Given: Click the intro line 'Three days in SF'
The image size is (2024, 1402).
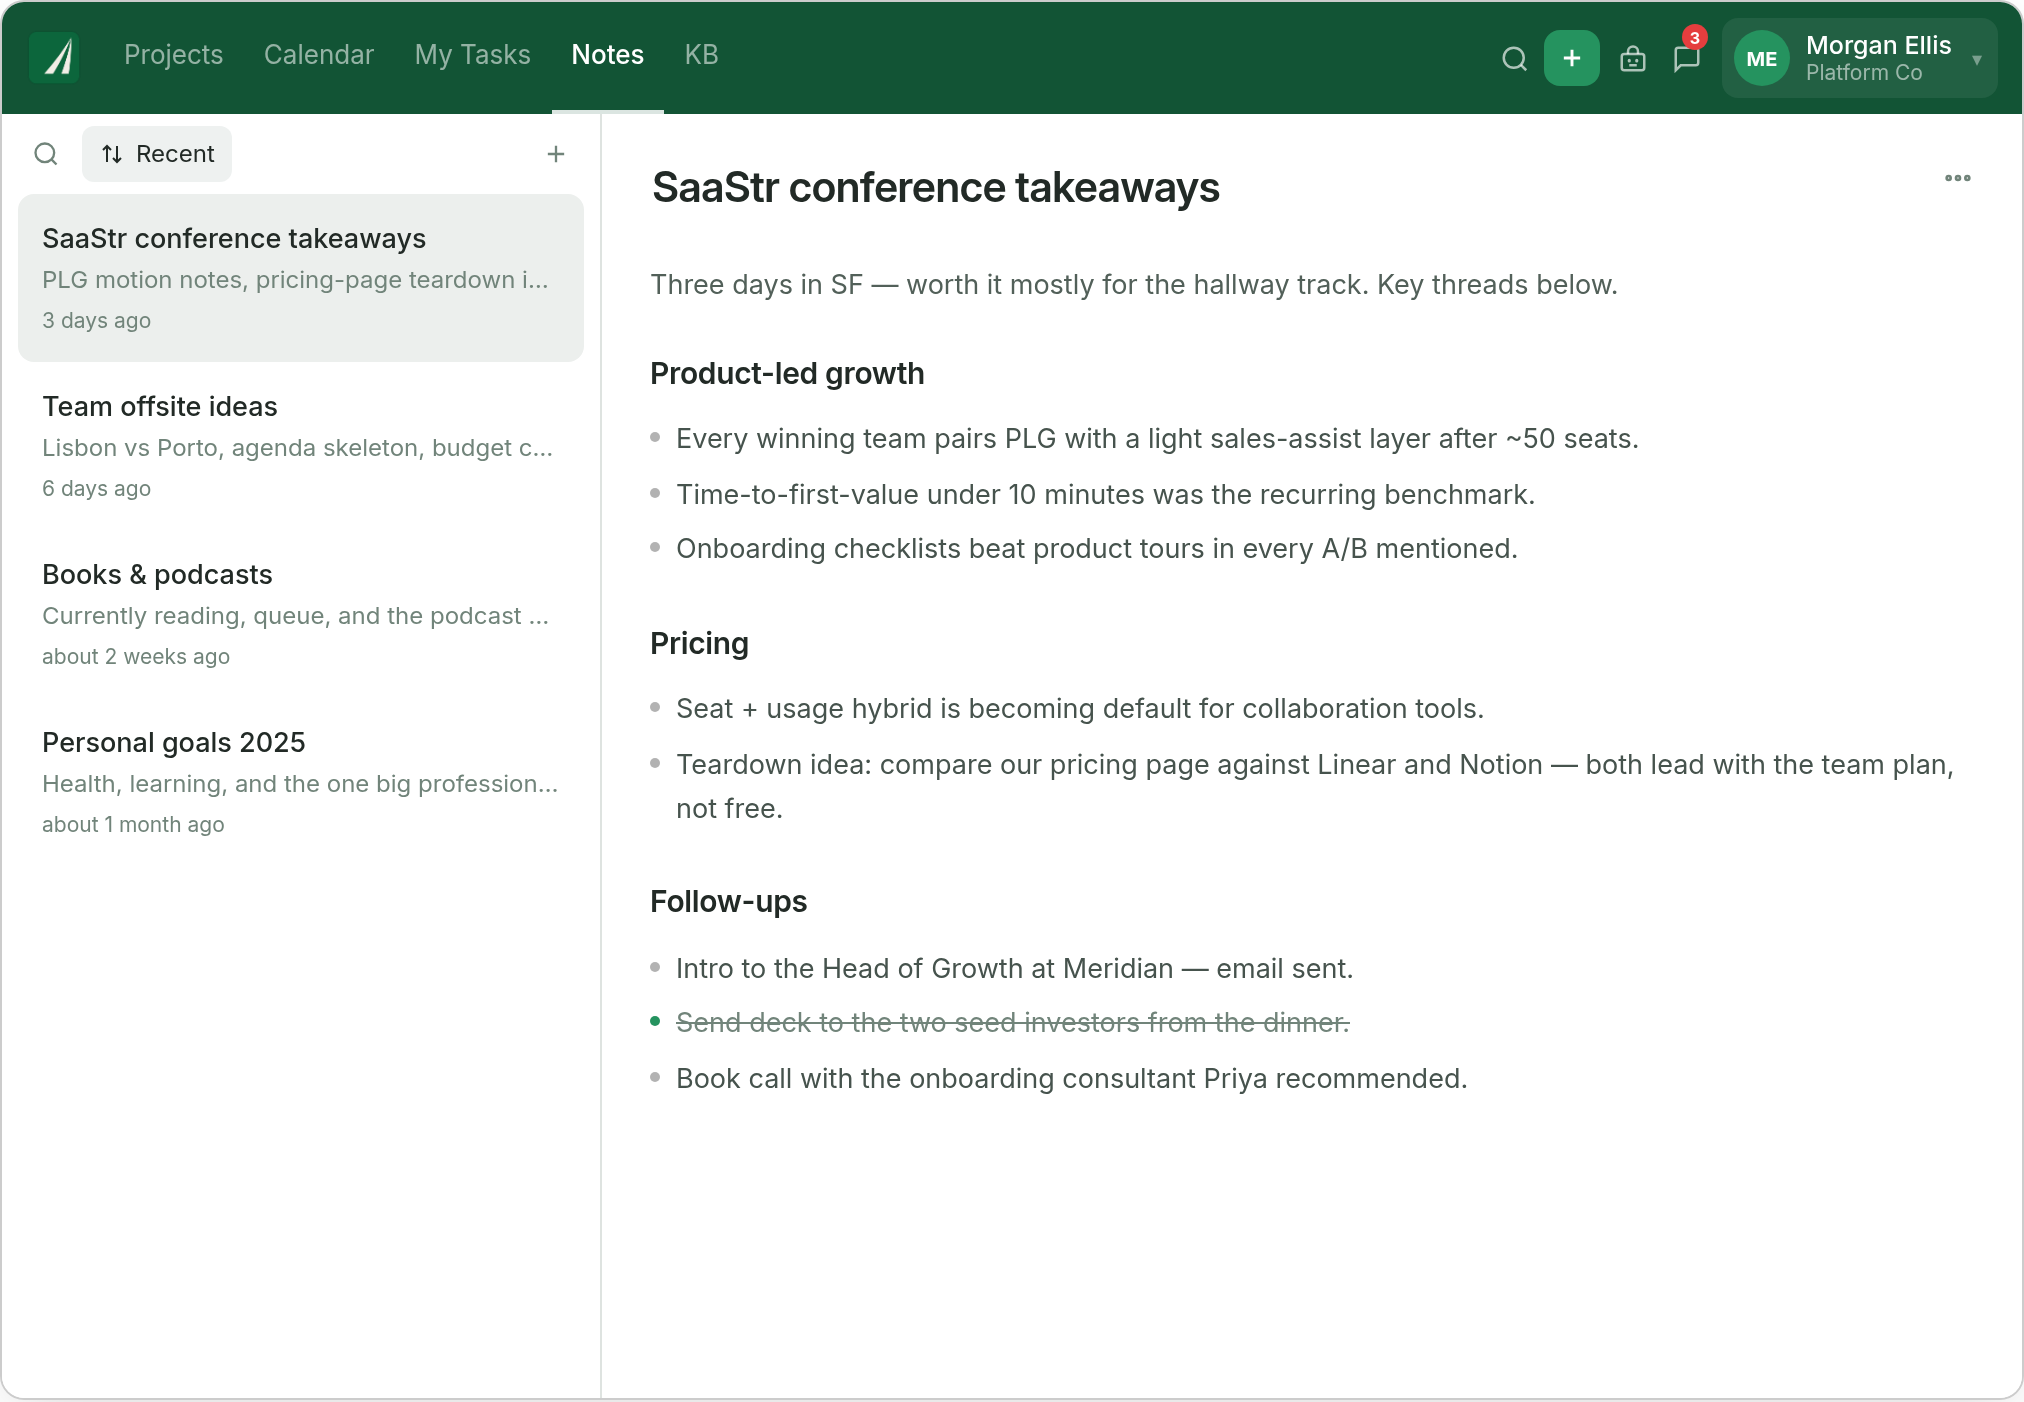Looking at the screenshot, I should [x=1134, y=285].
